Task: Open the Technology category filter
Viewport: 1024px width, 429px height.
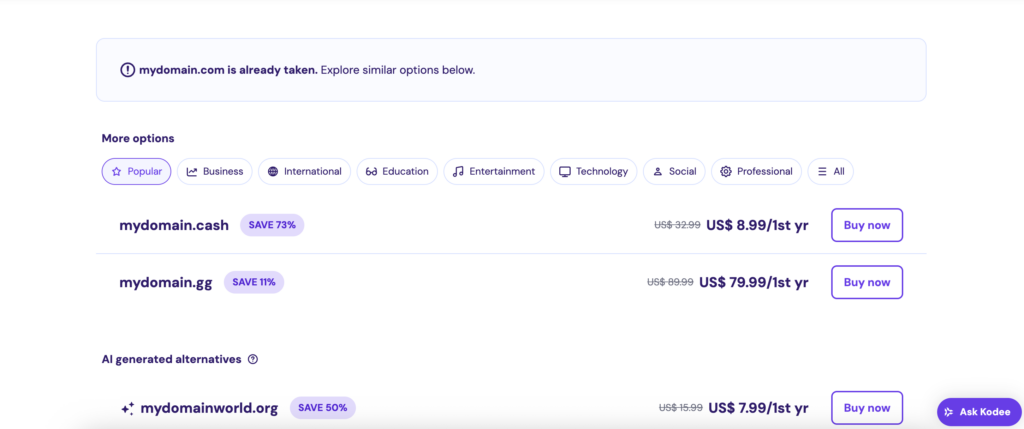Action: point(593,171)
